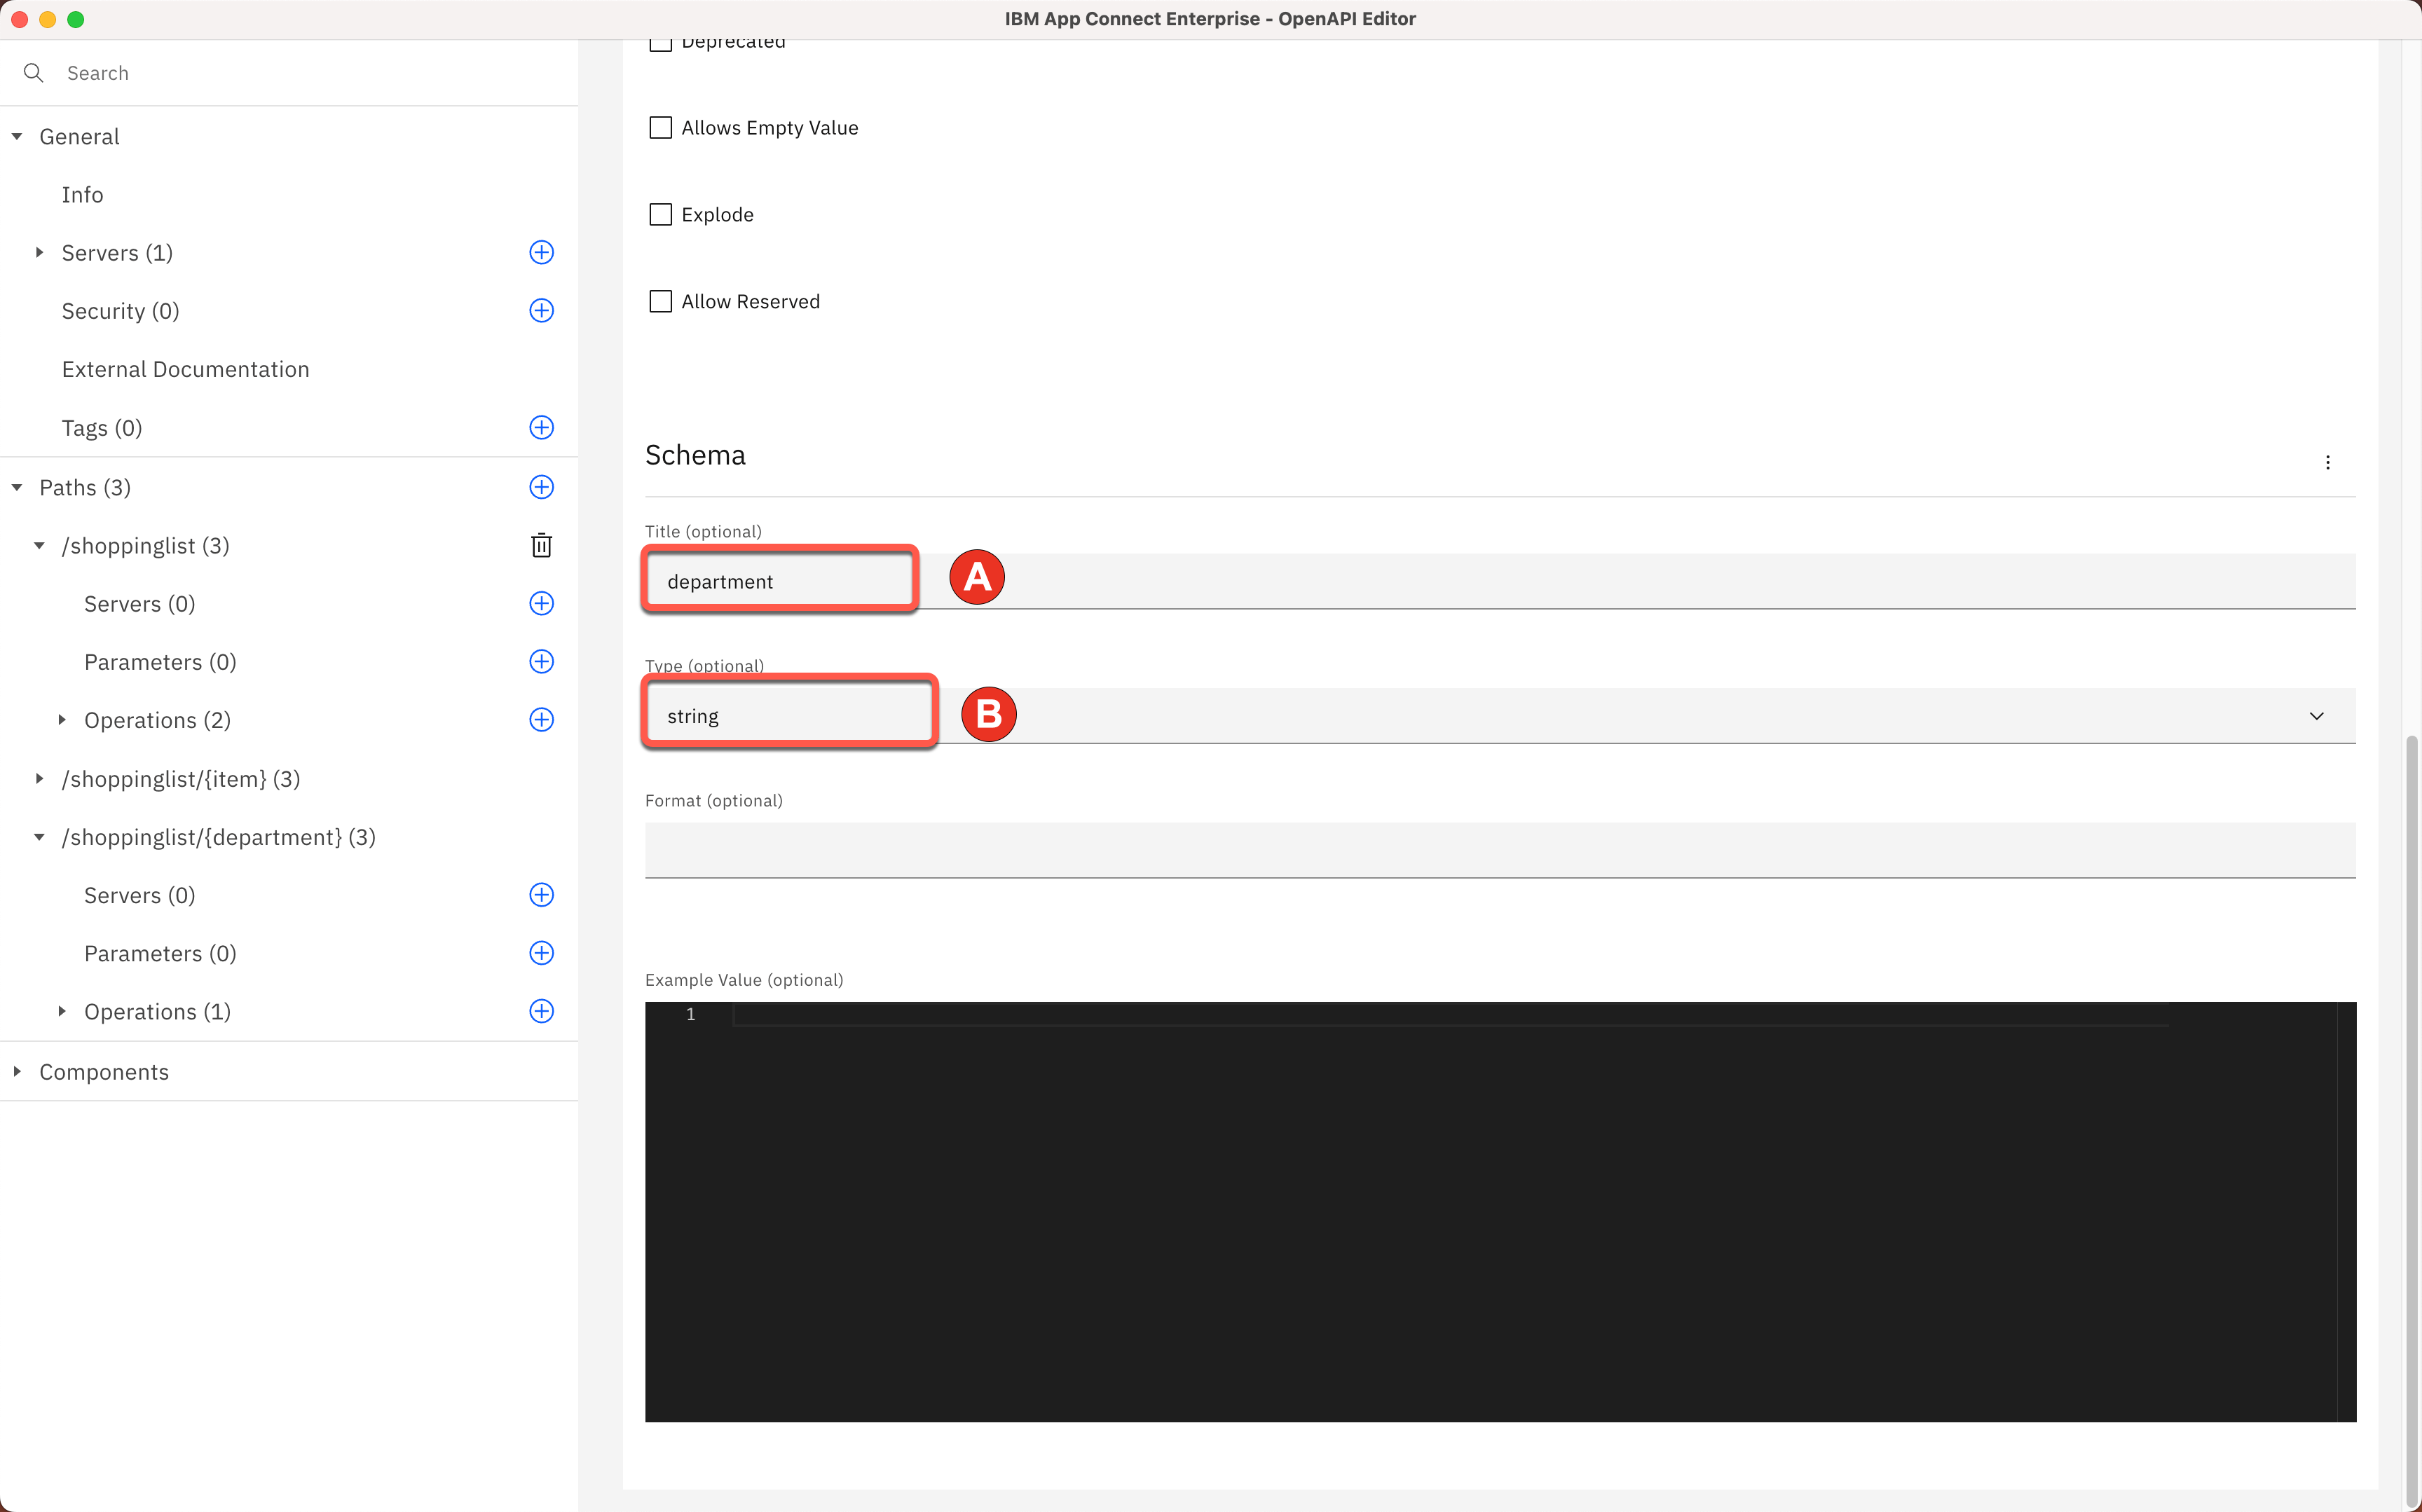
Task: Check the Explode option
Action: point(660,214)
